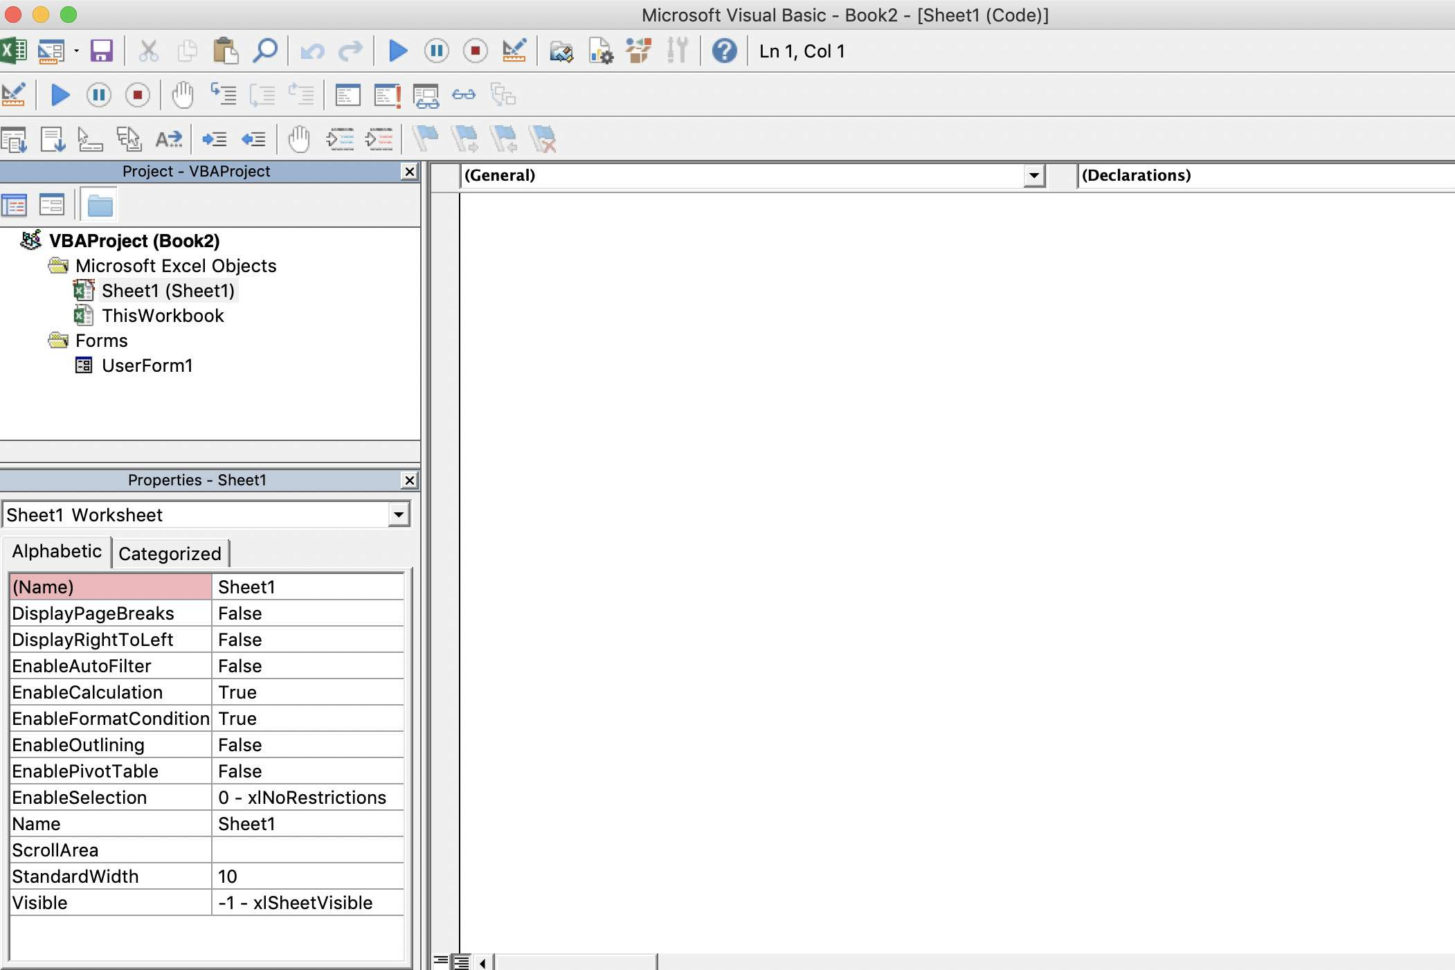Open the Watch Window icon
This screenshot has width=1455, height=970.
426,96
